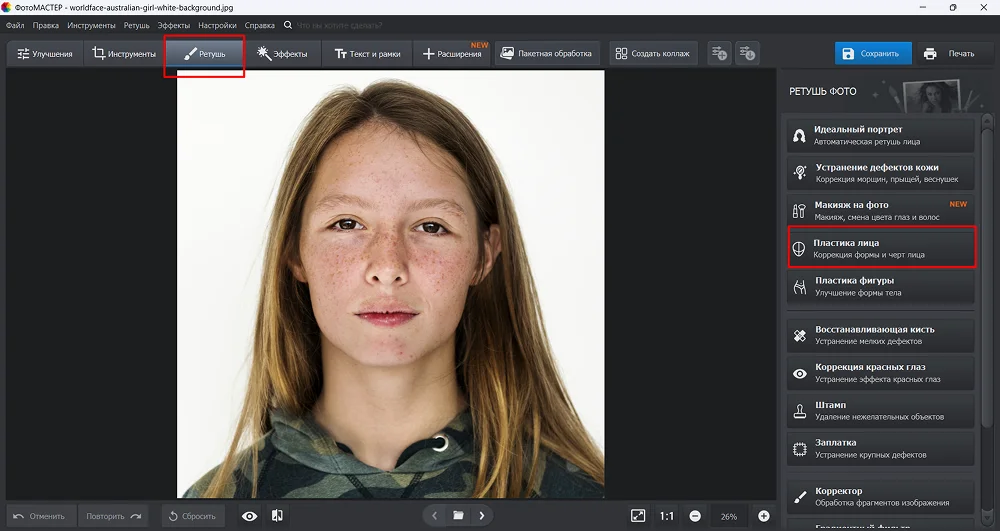
Task: Open Устранение дефектов кожи tool
Action: pos(880,173)
